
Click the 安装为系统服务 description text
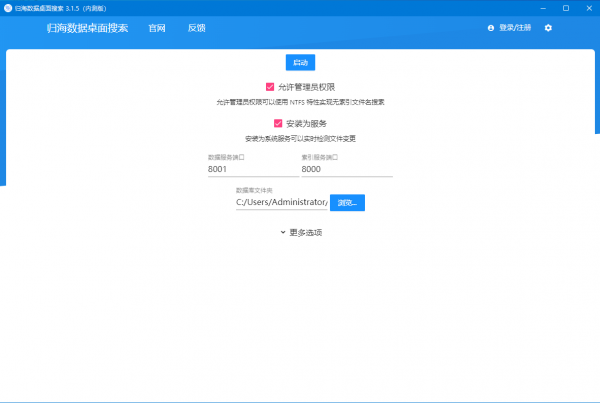click(300, 139)
